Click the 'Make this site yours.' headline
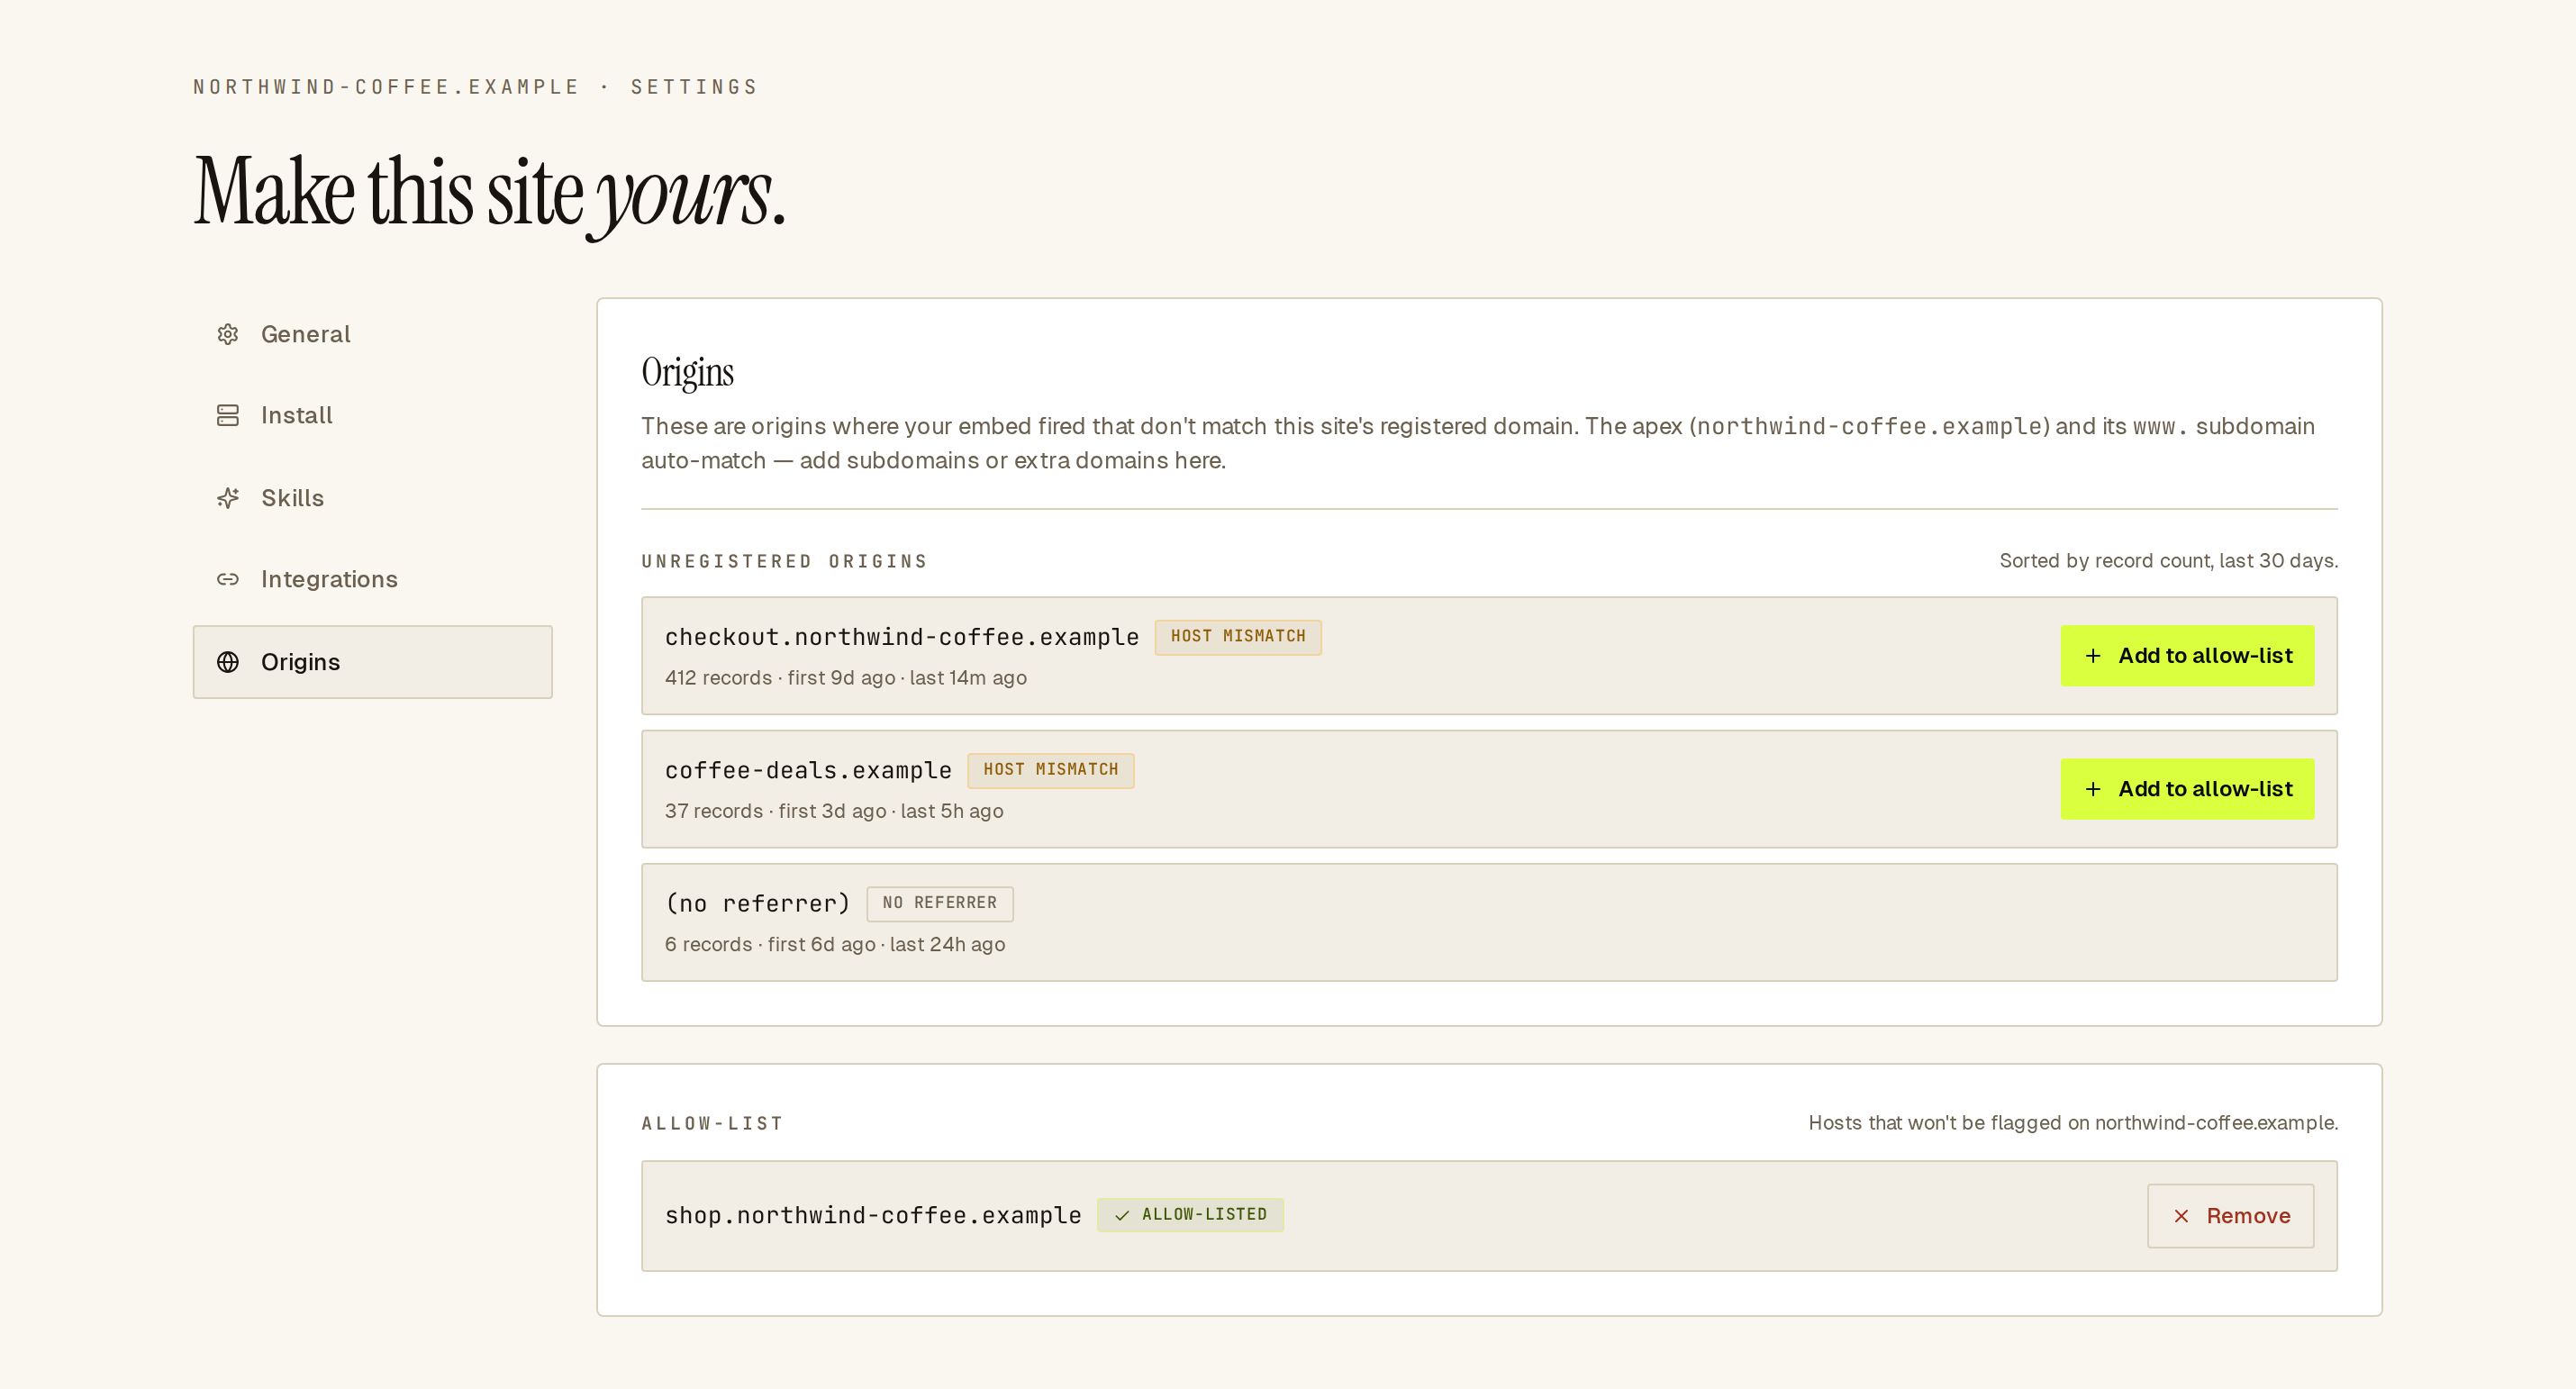 [490, 195]
